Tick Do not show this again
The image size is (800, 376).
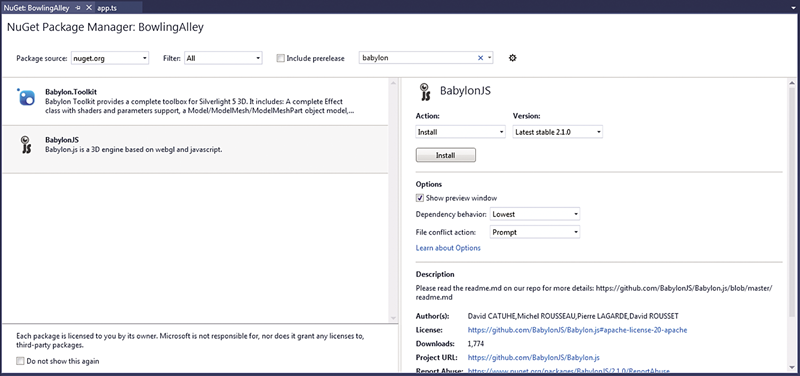(20, 361)
